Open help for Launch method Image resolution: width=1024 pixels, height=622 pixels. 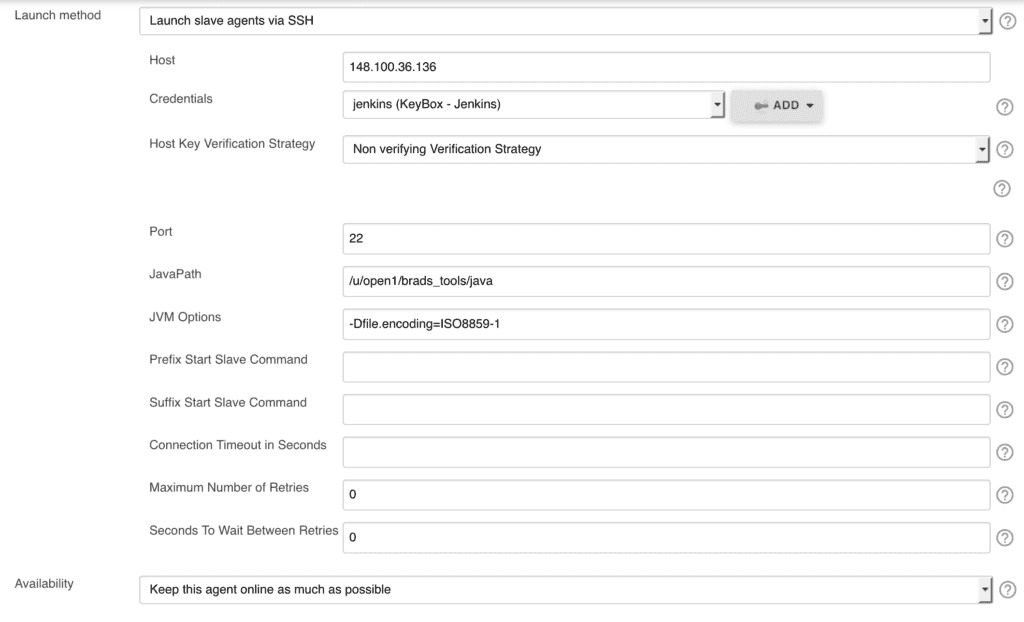(x=1007, y=21)
